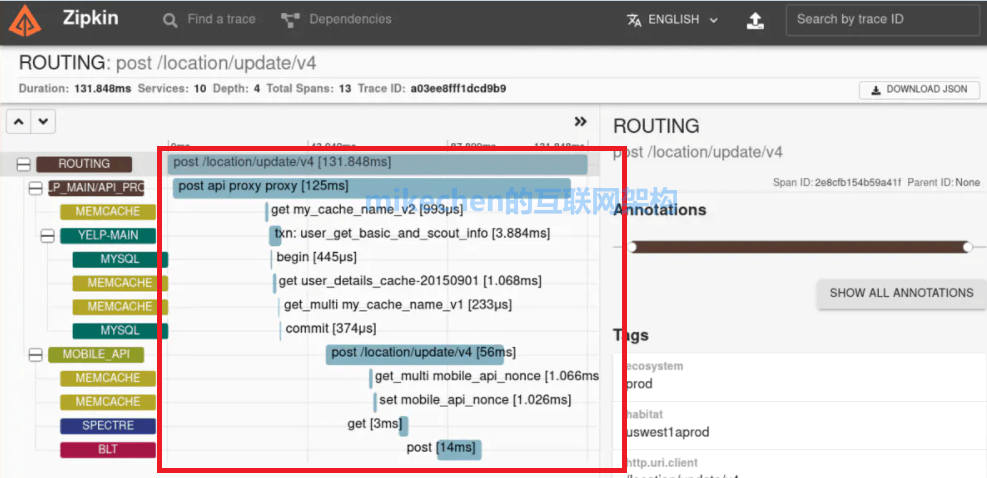The image size is (987, 478).
Task: Select the commit 374µs span
Action: (330, 328)
